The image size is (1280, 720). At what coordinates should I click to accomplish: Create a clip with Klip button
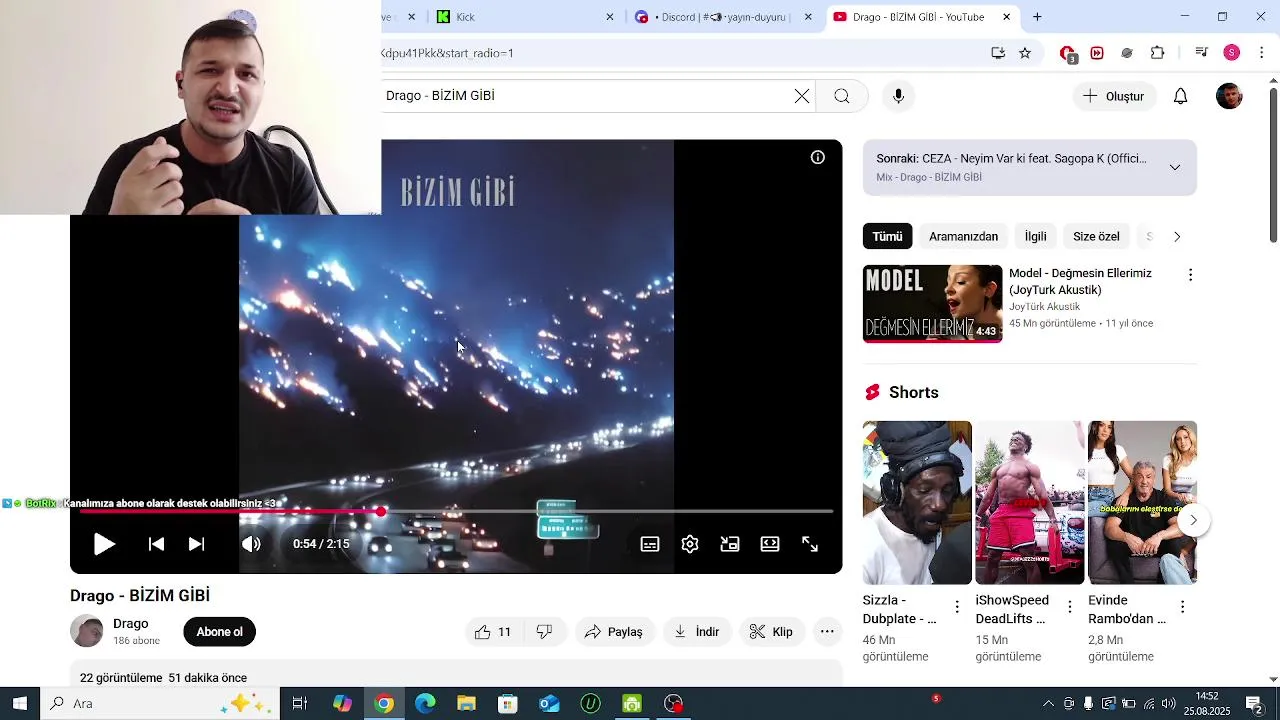(x=771, y=632)
